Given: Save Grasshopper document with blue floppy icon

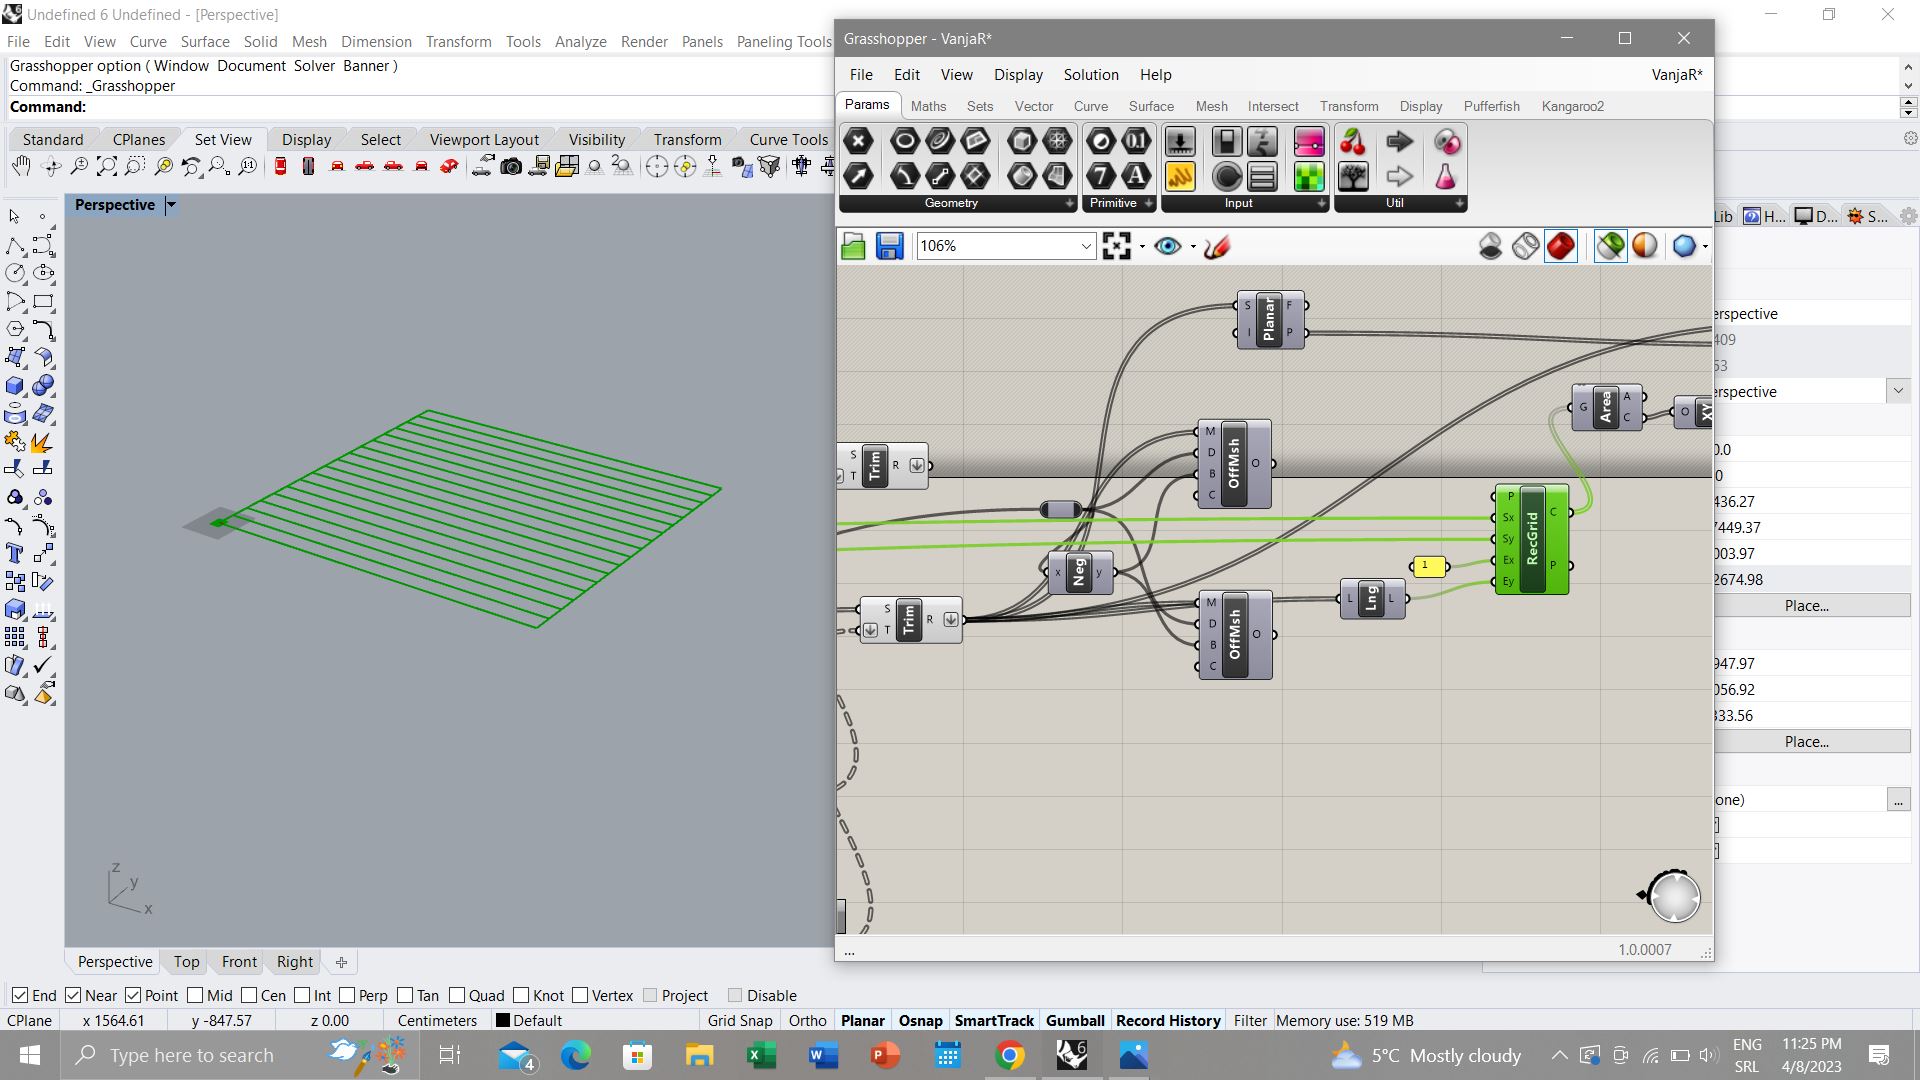Looking at the screenshot, I should 889,246.
